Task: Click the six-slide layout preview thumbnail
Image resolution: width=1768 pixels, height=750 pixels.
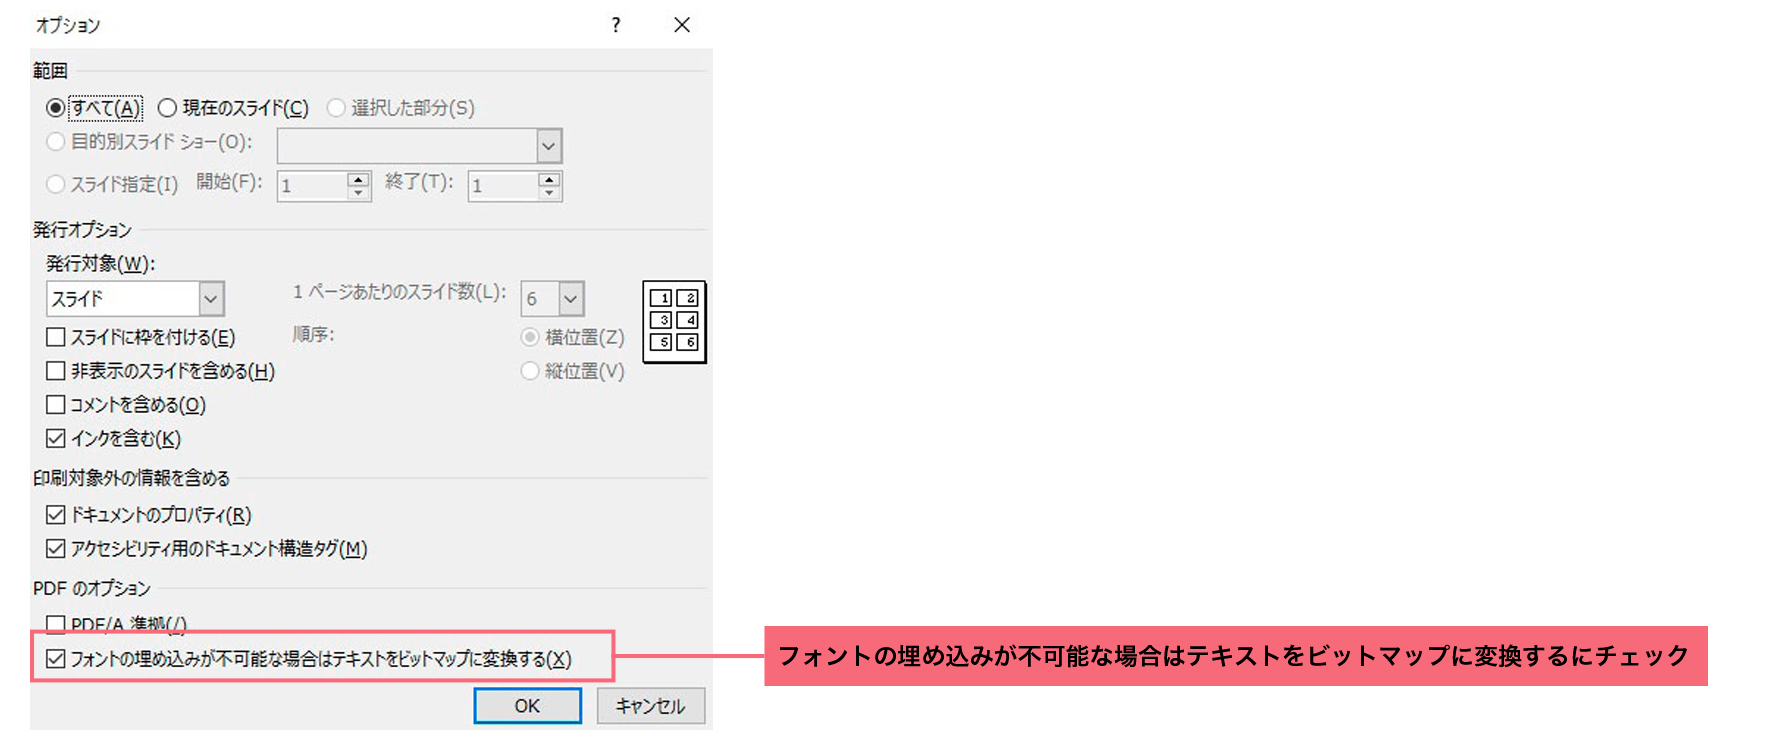Action: click(x=674, y=322)
